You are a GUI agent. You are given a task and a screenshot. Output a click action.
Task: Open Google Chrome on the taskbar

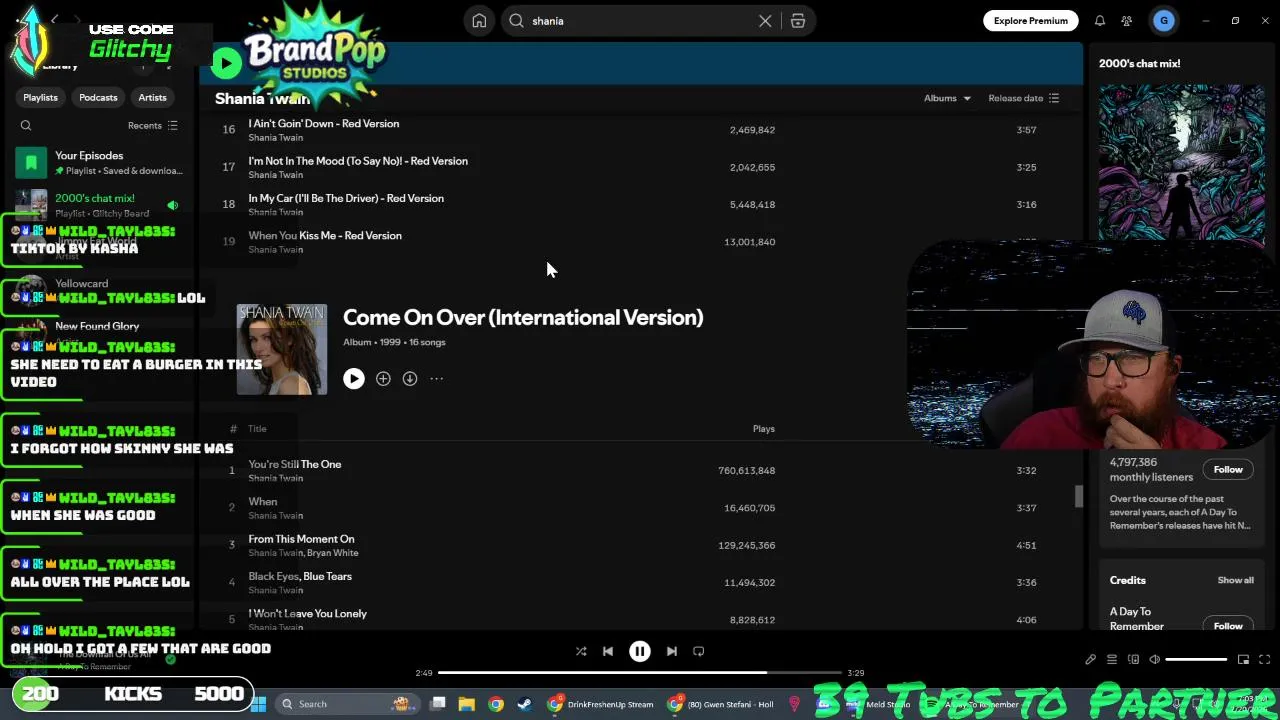tap(495, 704)
